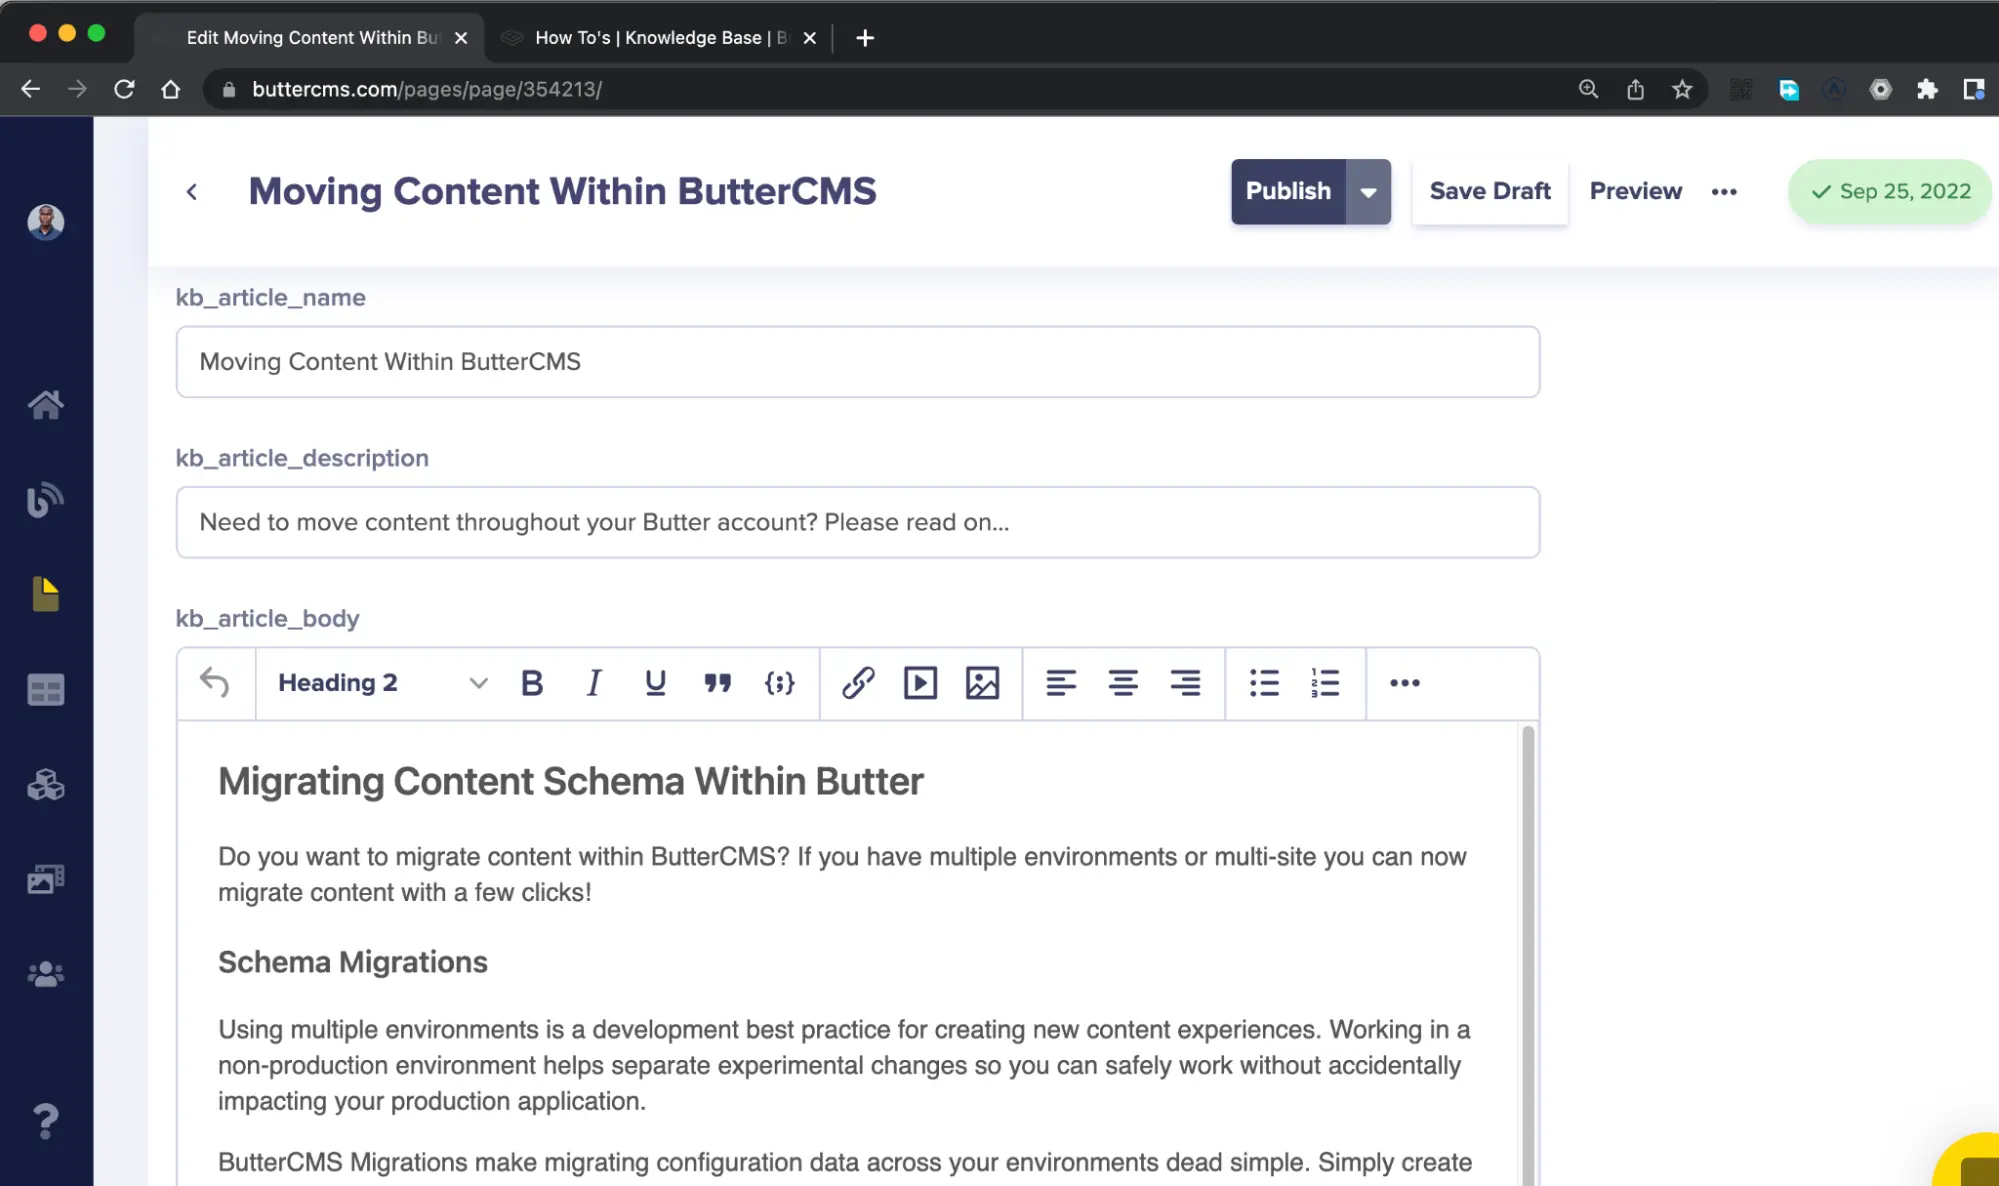This screenshot has width=1999, height=1186.
Task: Insert a blockquote
Action: tap(717, 683)
